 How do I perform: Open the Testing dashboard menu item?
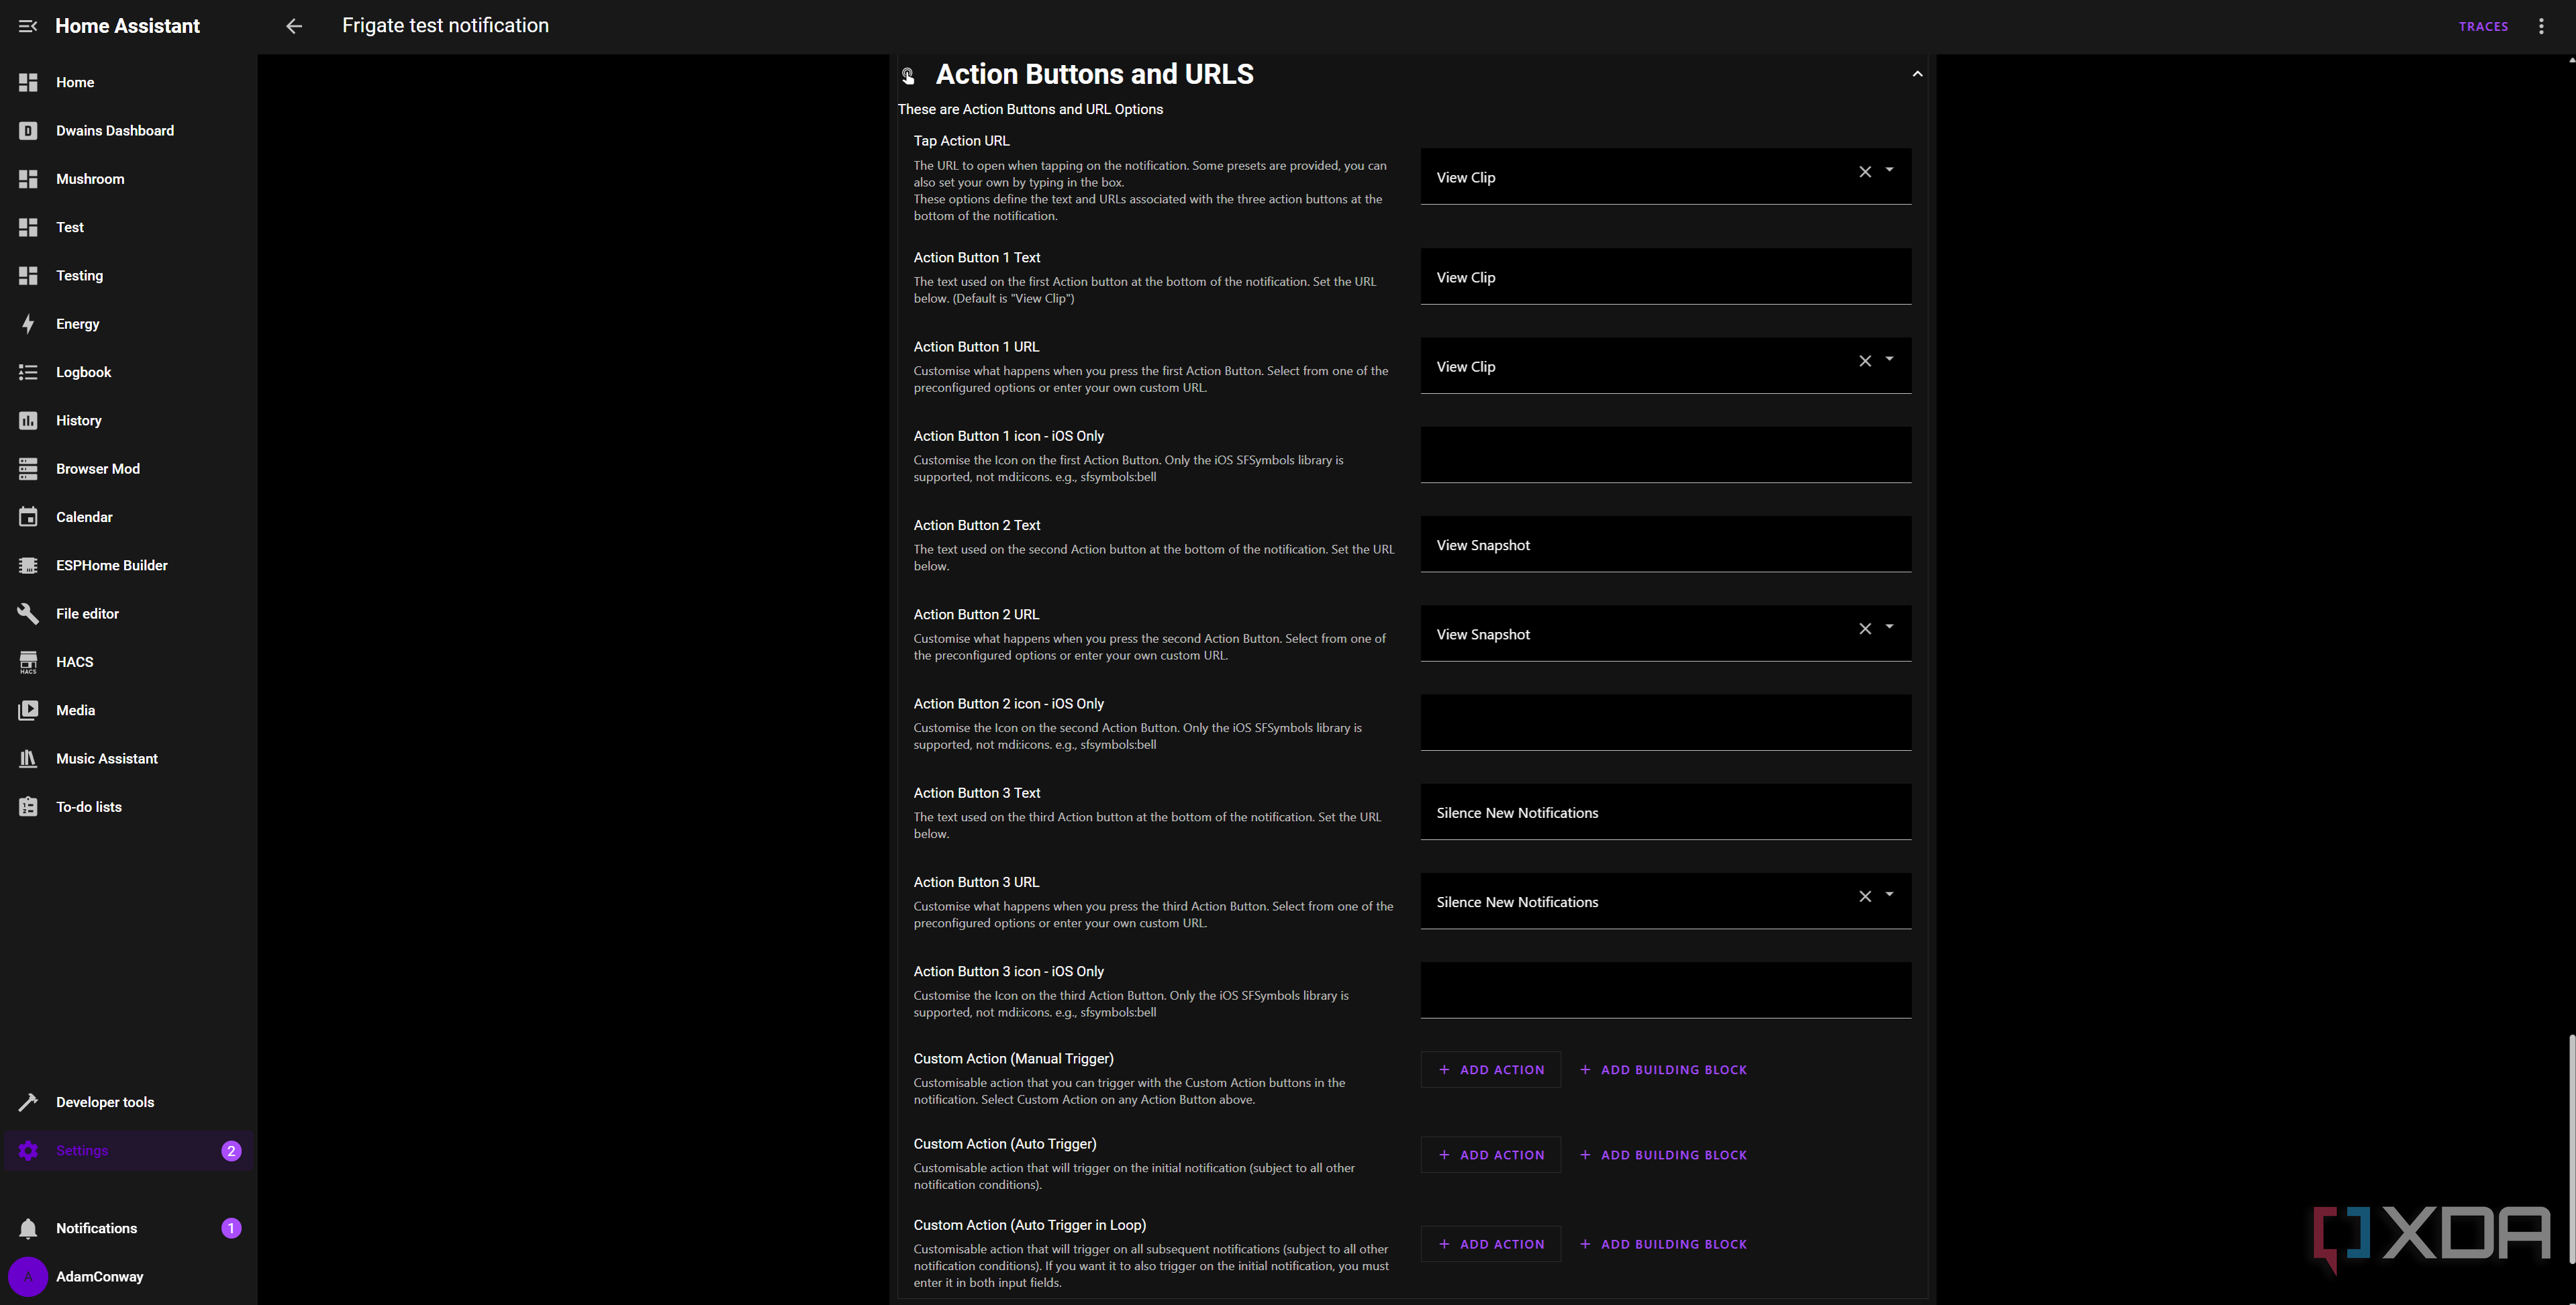coord(129,276)
